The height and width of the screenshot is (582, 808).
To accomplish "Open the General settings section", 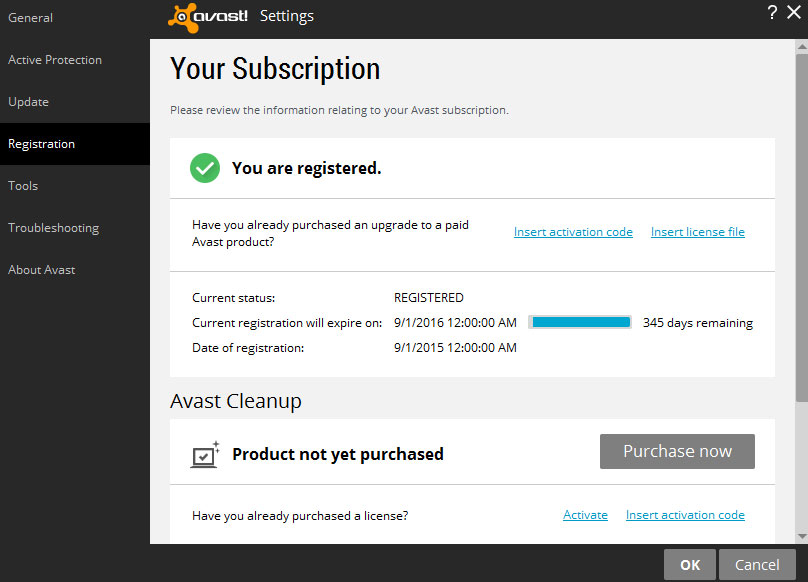I will (x=75, y=18).
